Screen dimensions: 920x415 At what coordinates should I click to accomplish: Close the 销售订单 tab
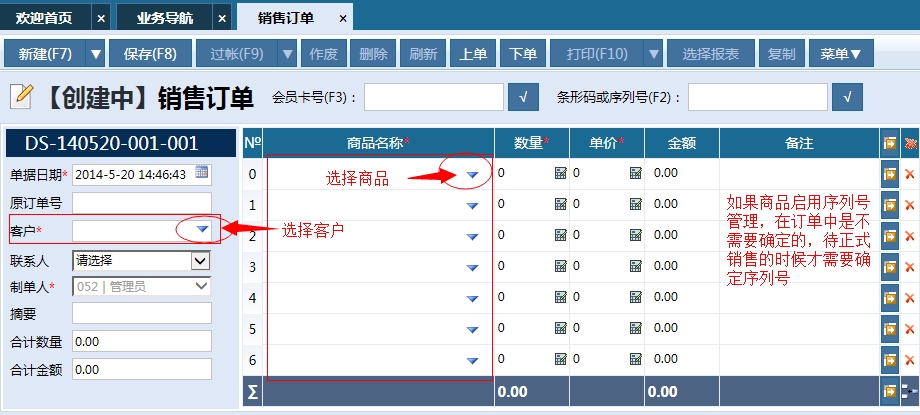tap(343, 19)
